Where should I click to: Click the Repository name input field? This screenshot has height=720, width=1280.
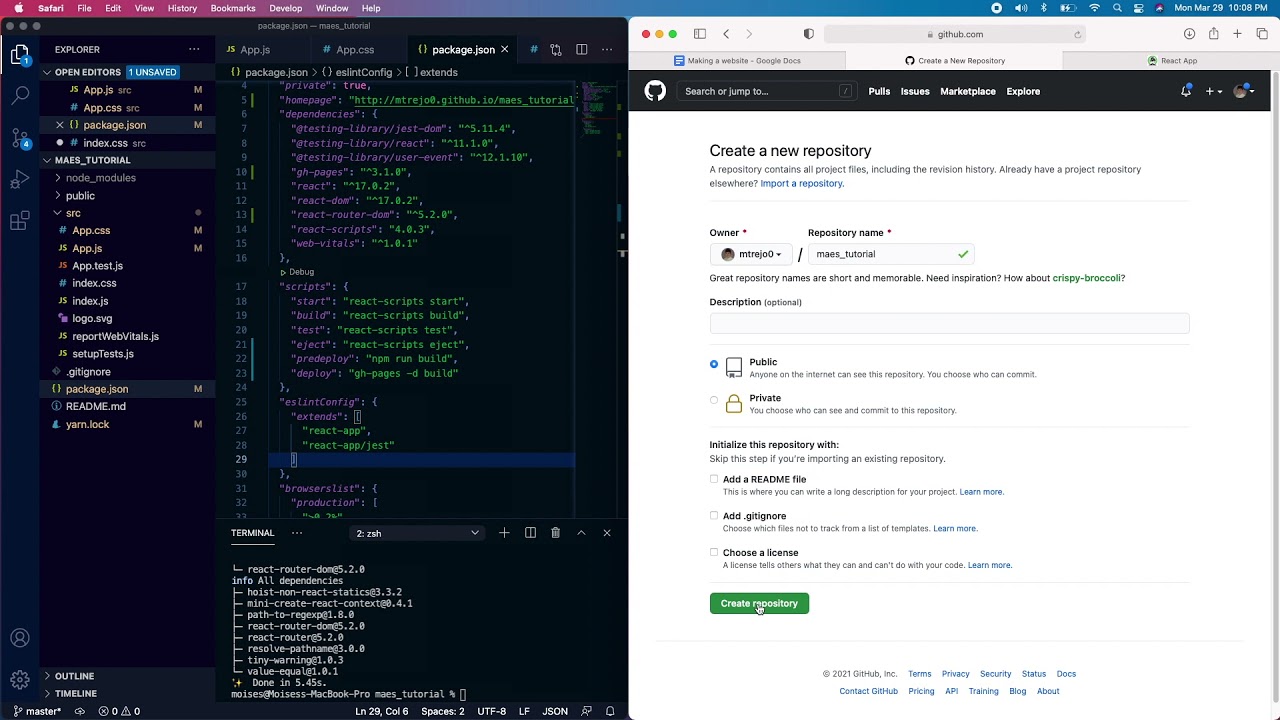point(890,254)
